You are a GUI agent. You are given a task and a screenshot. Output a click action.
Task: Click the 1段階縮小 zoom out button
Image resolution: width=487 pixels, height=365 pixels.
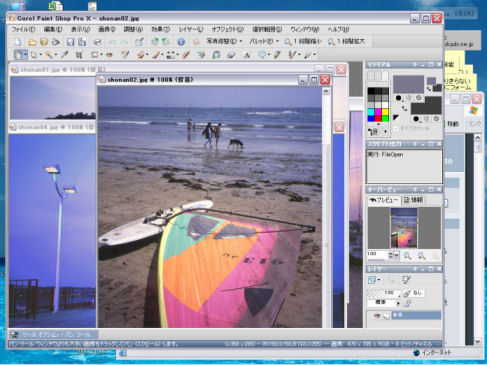[x=303, y=41]
